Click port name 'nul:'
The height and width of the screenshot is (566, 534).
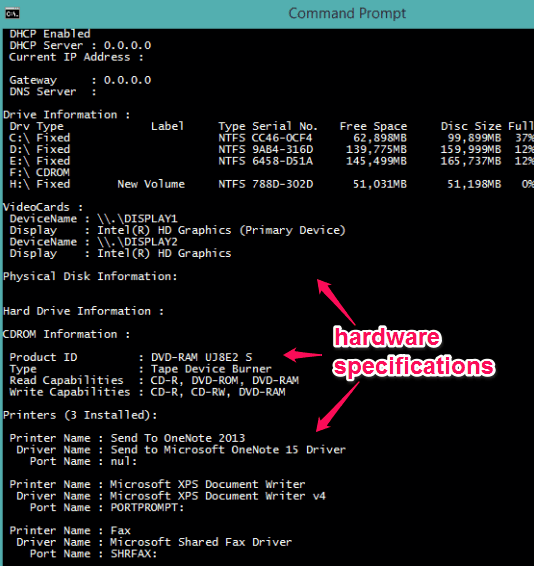click(124, 461)
